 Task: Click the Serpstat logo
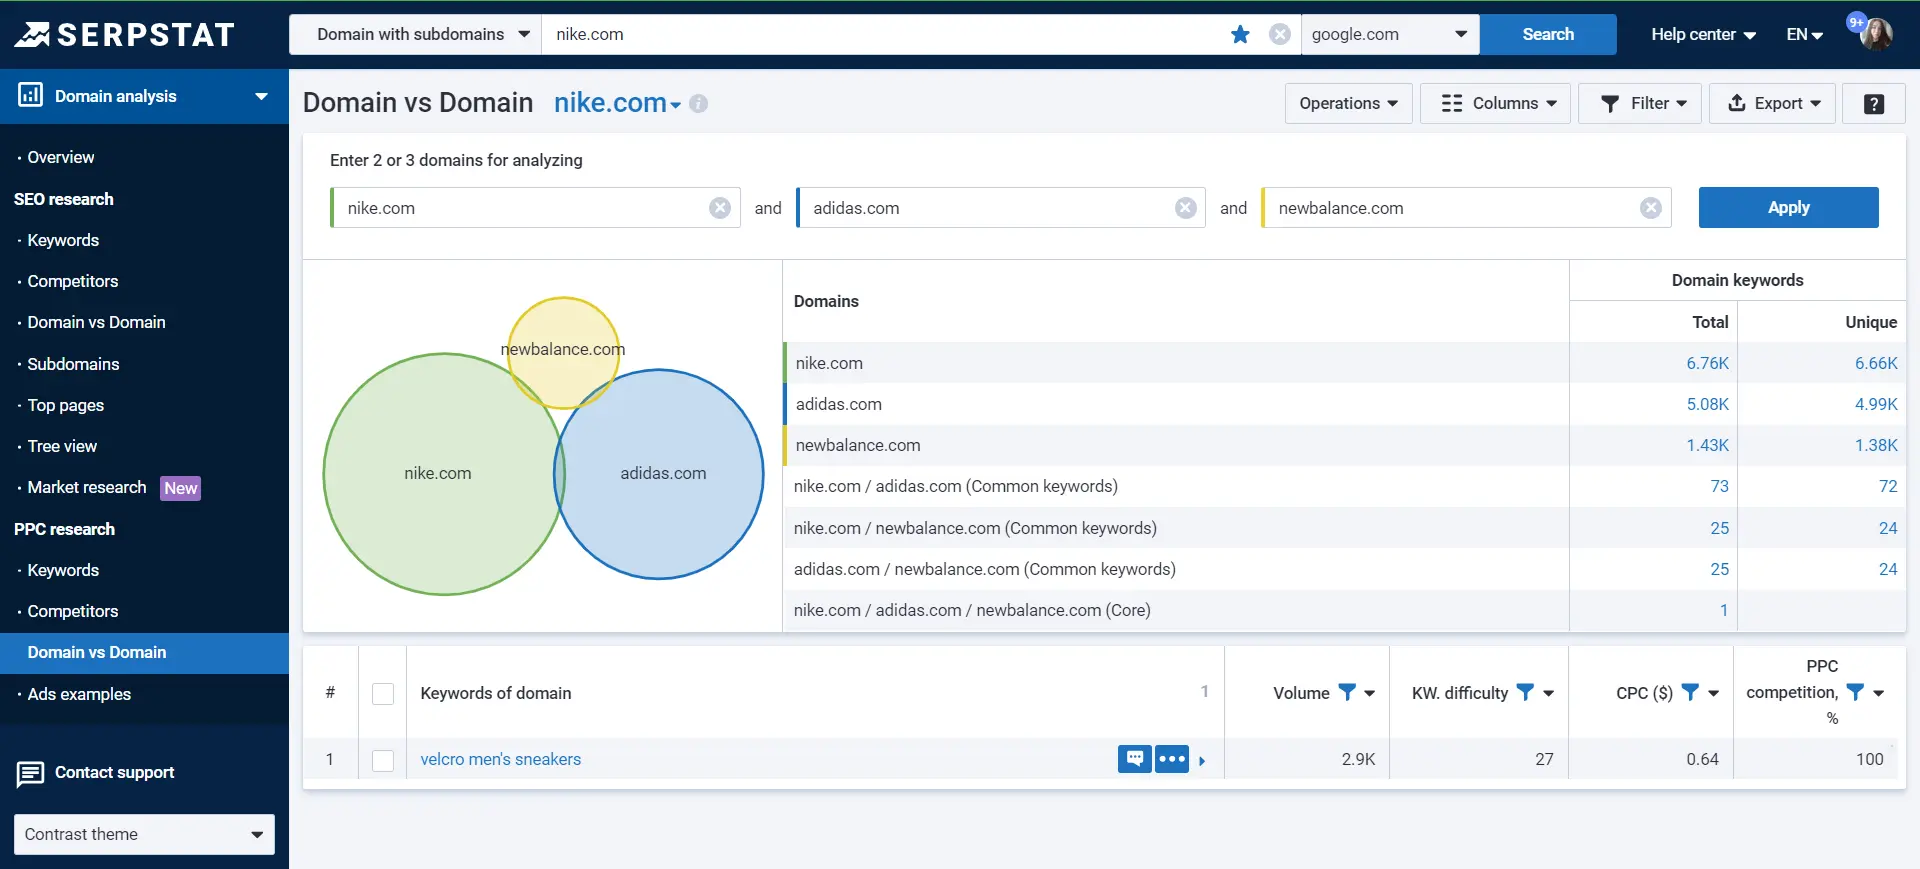click(x=124, y=34)
